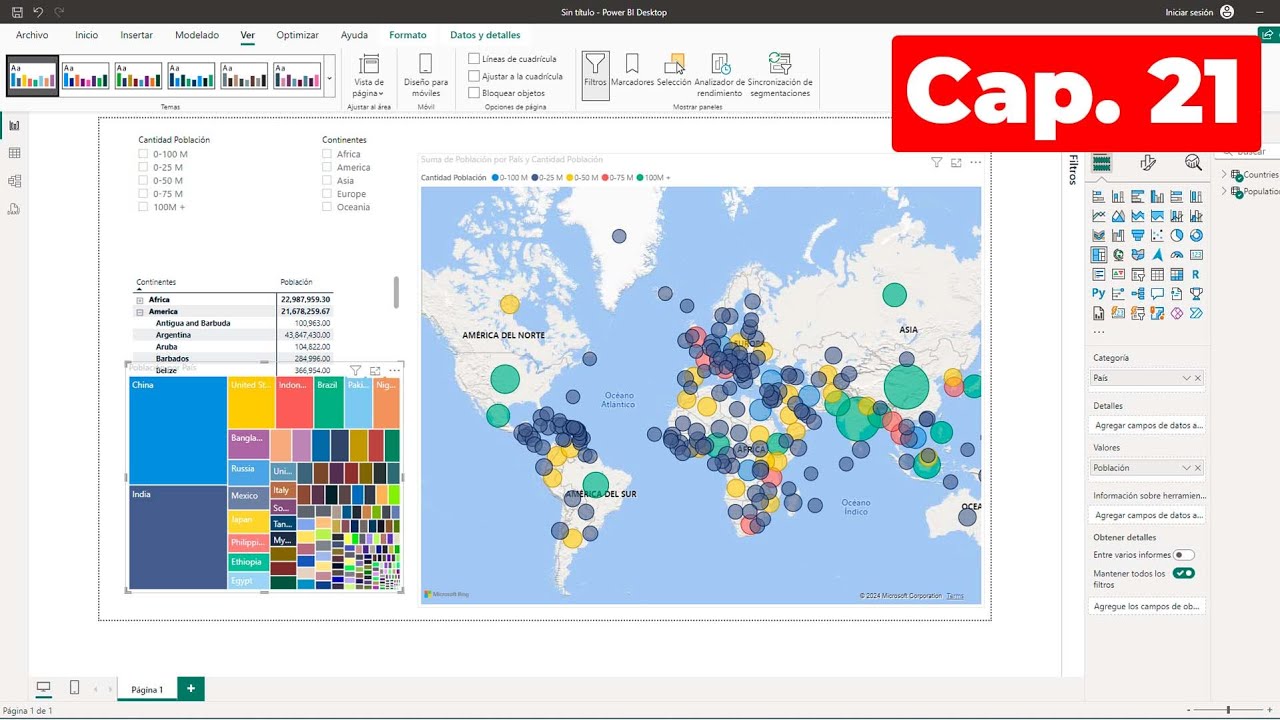Pick the funnel chart visual
Screen dimensions: 1280x720
pos(1138,235)
